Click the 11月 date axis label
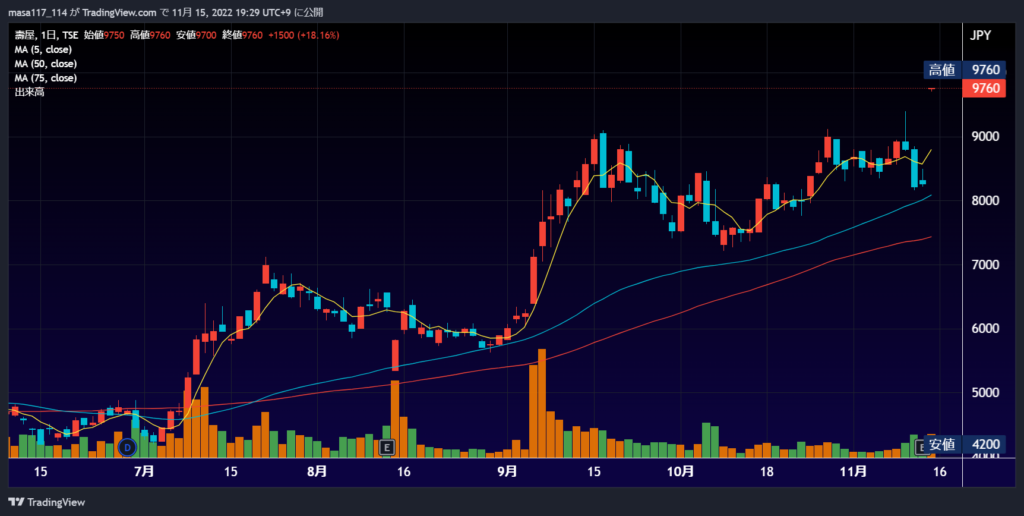 coord(853,471)
